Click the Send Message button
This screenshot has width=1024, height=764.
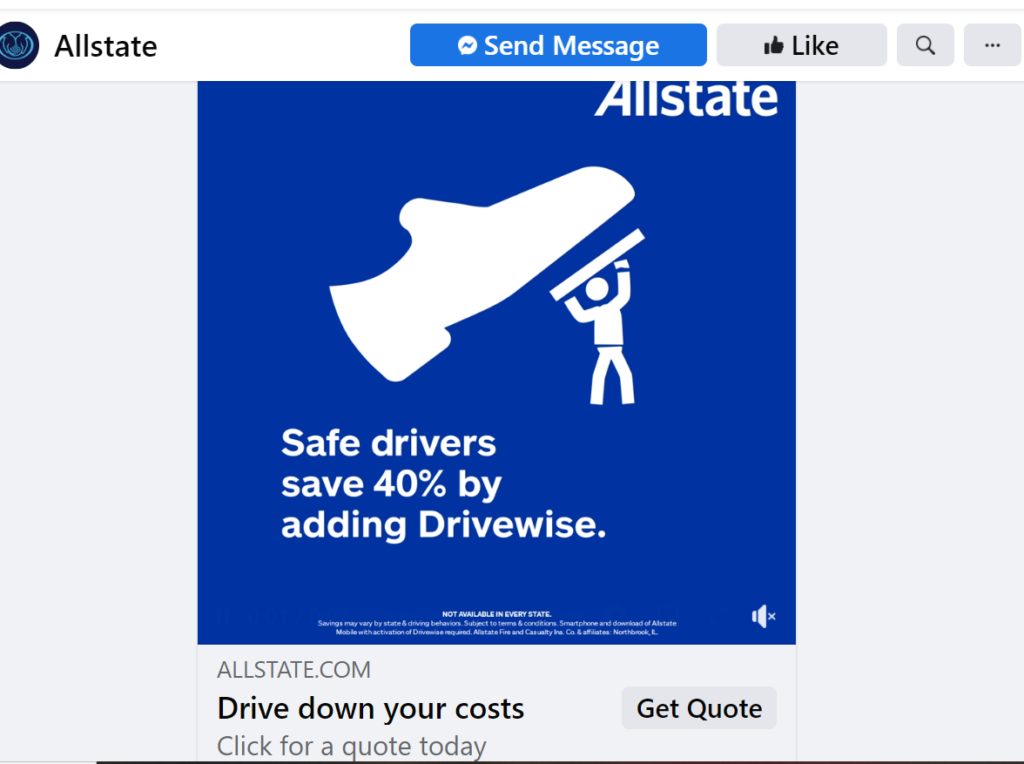click(558, 45)
